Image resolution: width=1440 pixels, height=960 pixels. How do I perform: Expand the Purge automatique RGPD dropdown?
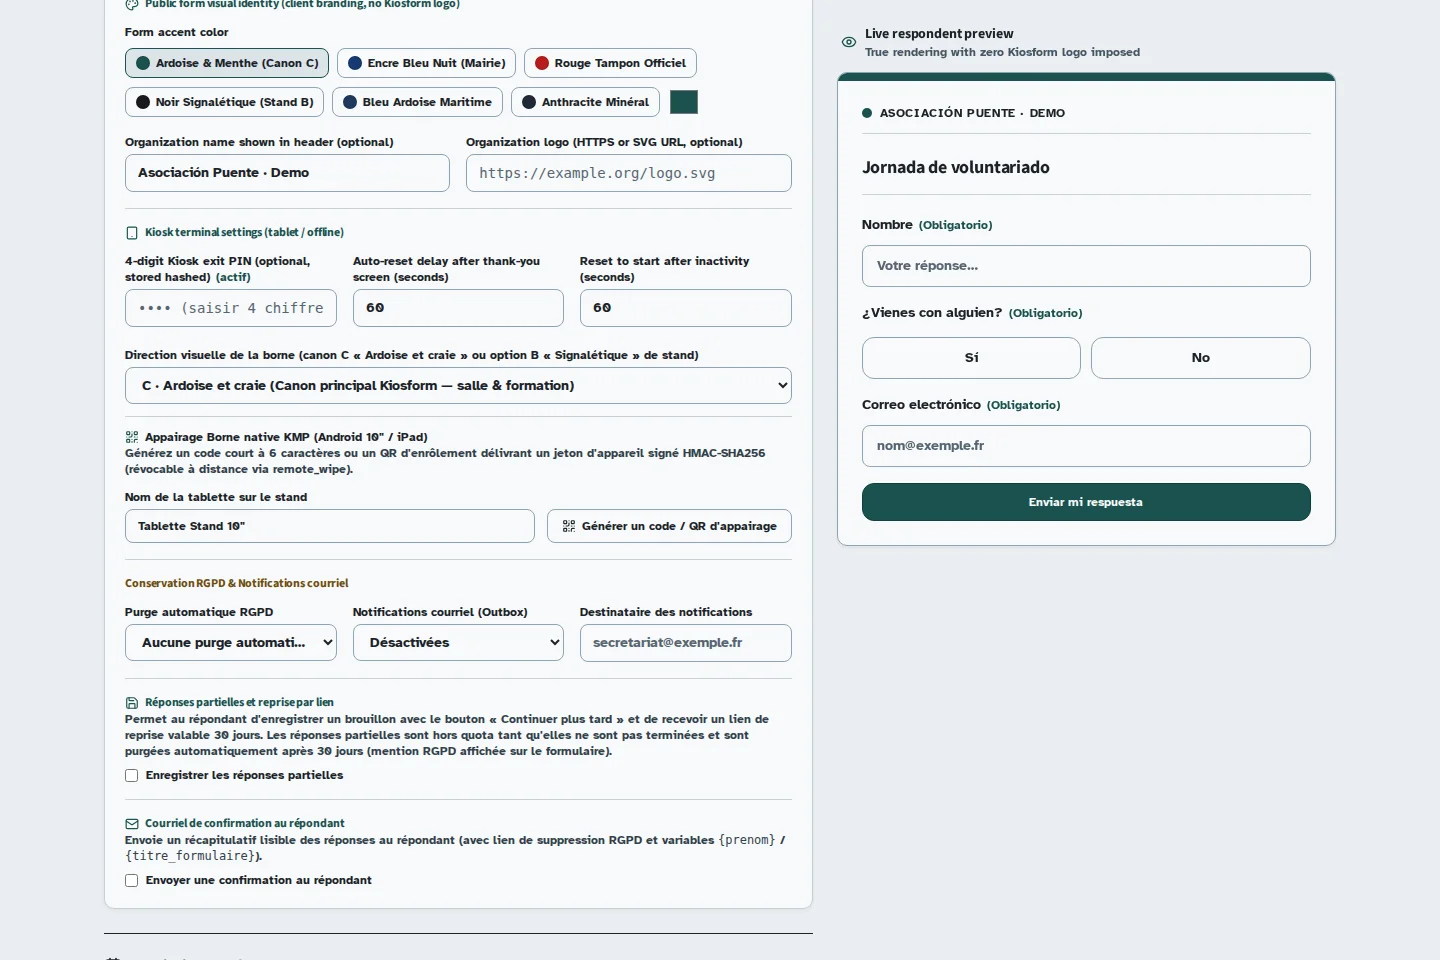point(231,643)
